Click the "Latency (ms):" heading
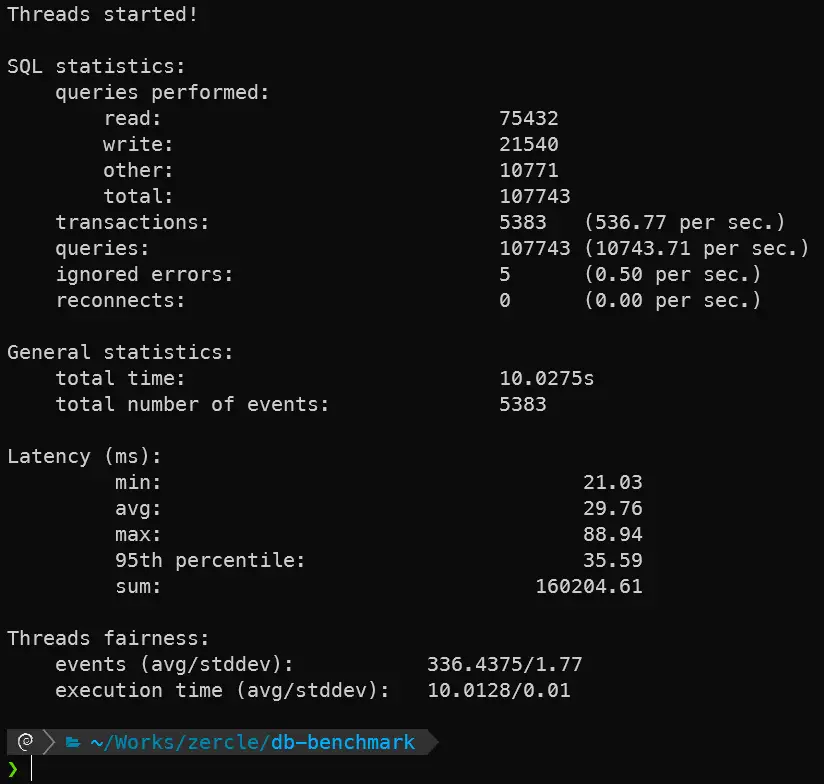This screenshot has width=824, height=784. pos(84,457)
